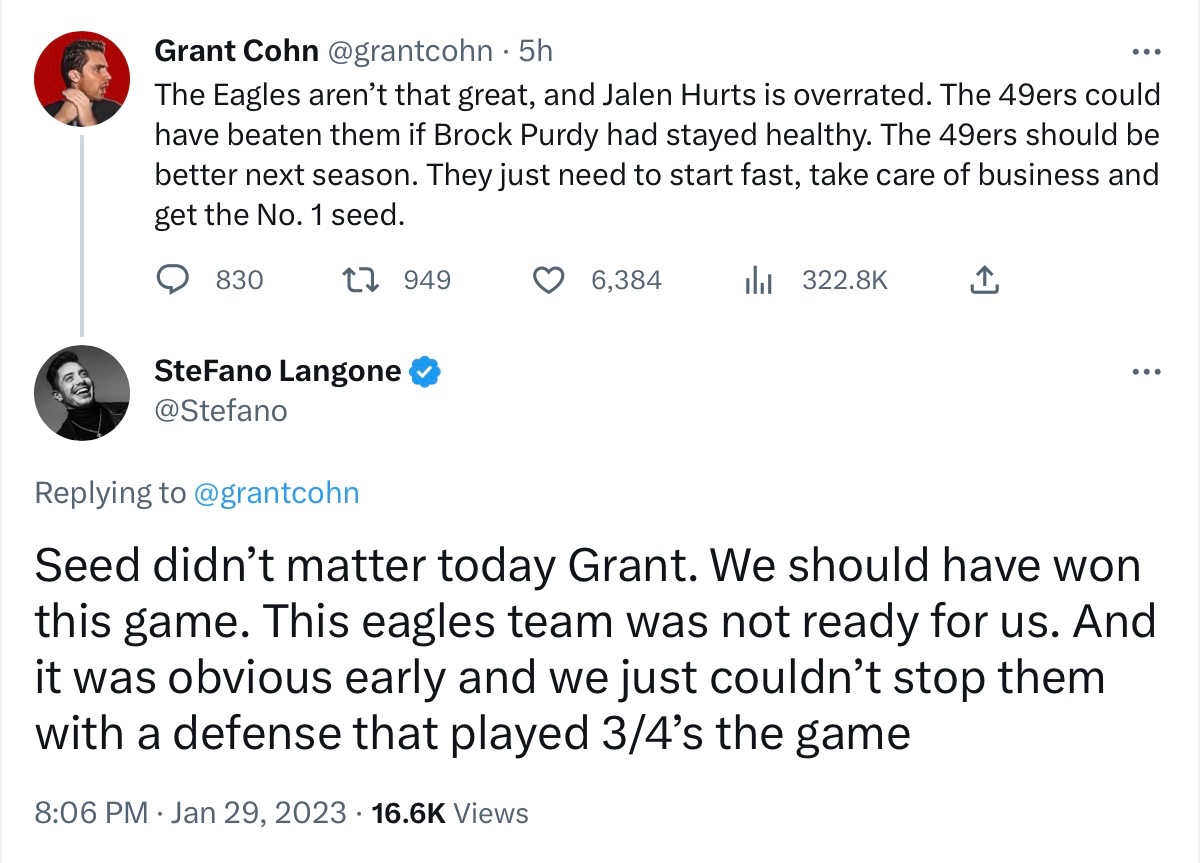Open the 16.6K Views count
This screenshot has height=863, width=1200.
point(449,812)
